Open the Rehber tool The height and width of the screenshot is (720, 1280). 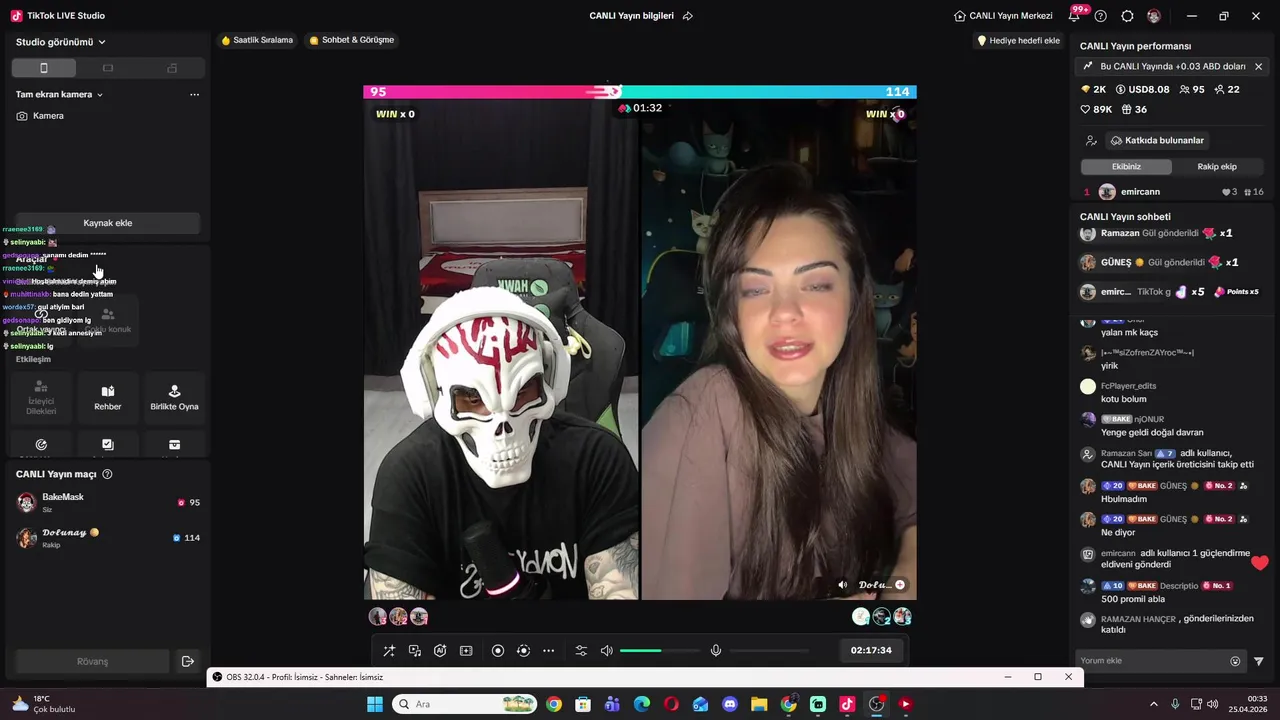click(108, 397)
